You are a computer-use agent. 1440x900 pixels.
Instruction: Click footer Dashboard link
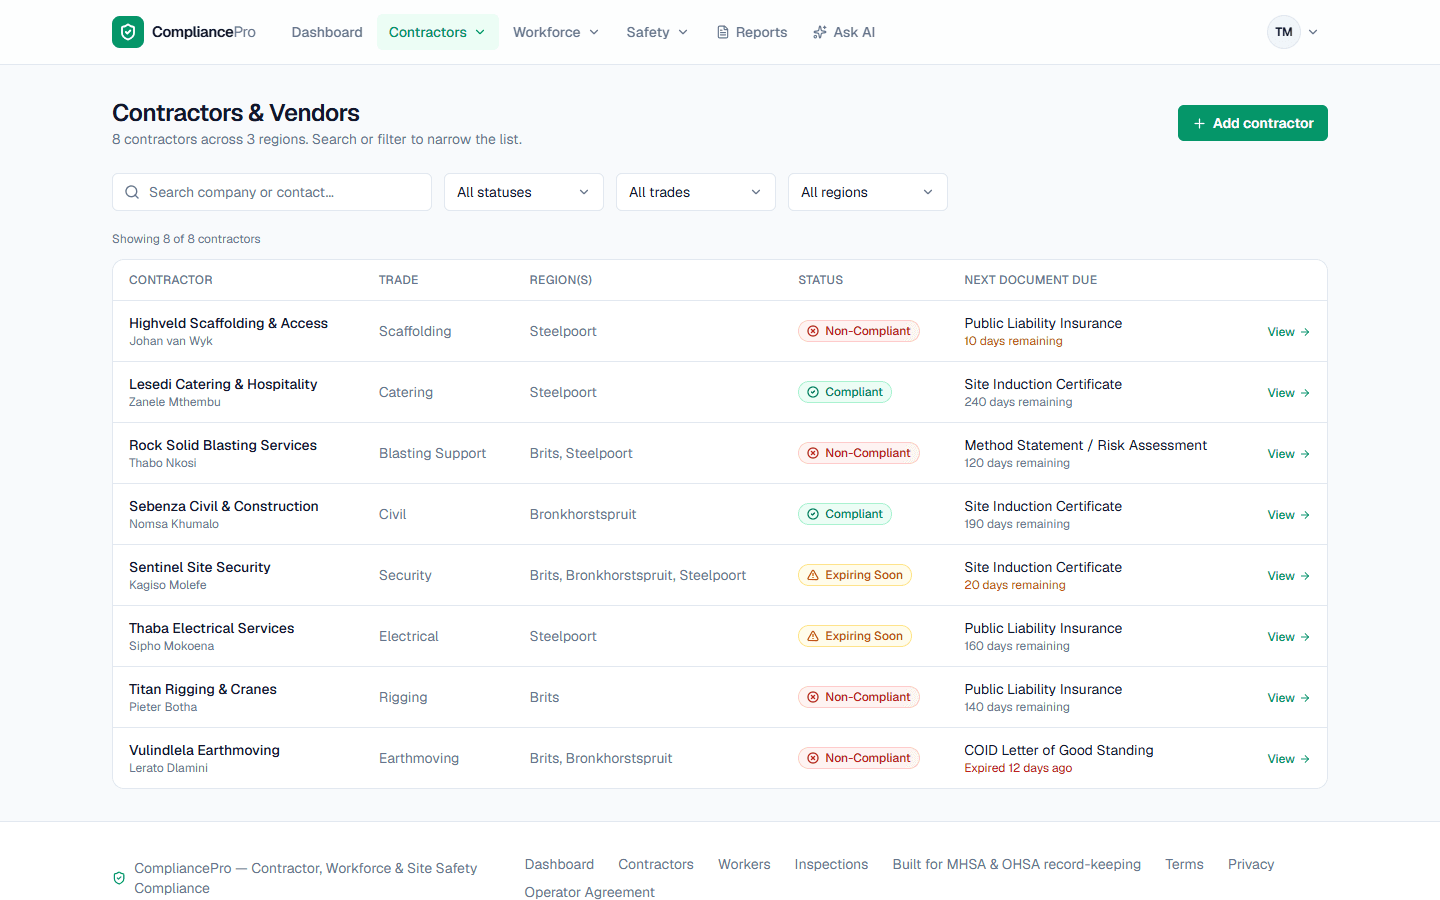tap(559, 864)
